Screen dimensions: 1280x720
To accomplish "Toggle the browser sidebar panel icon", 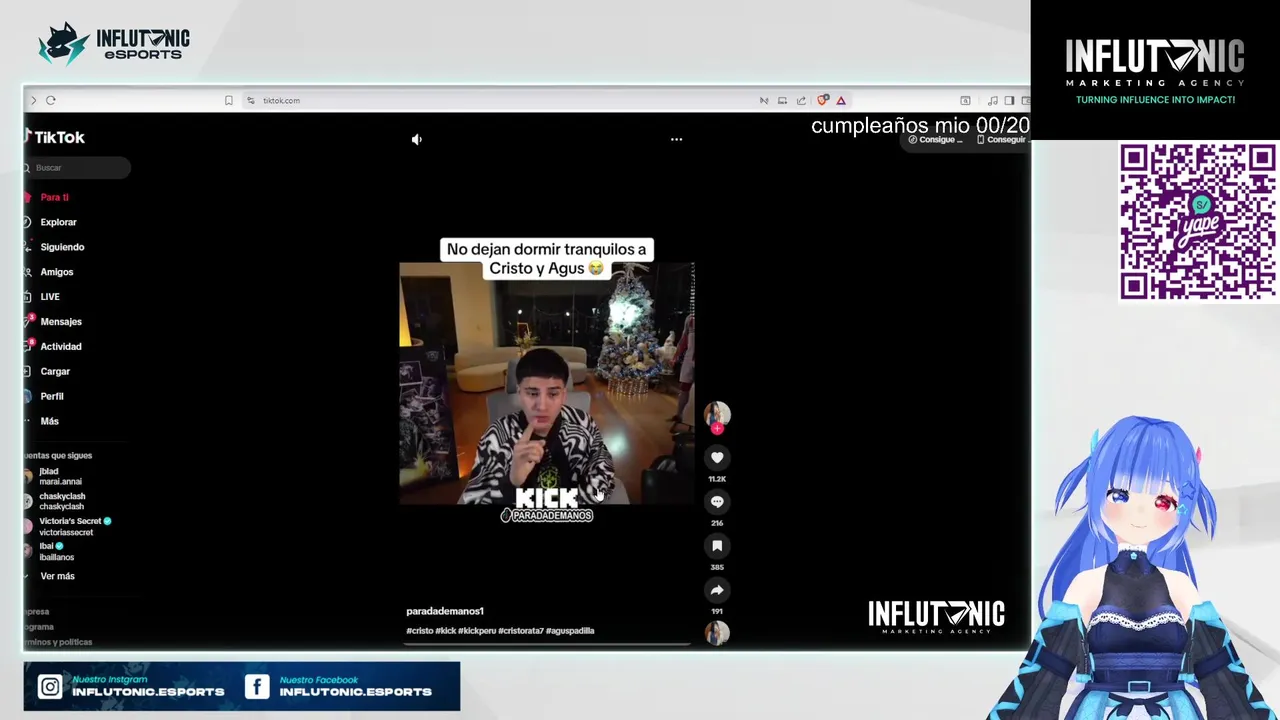I will coord(1009,100).
